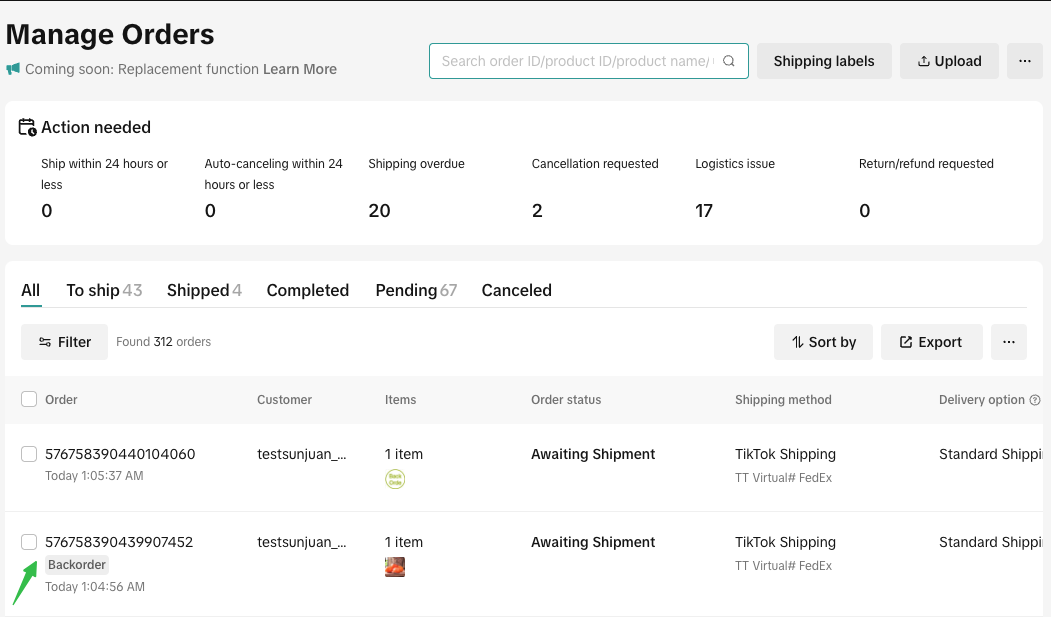Click the Shipping labels button

(824, 61)
